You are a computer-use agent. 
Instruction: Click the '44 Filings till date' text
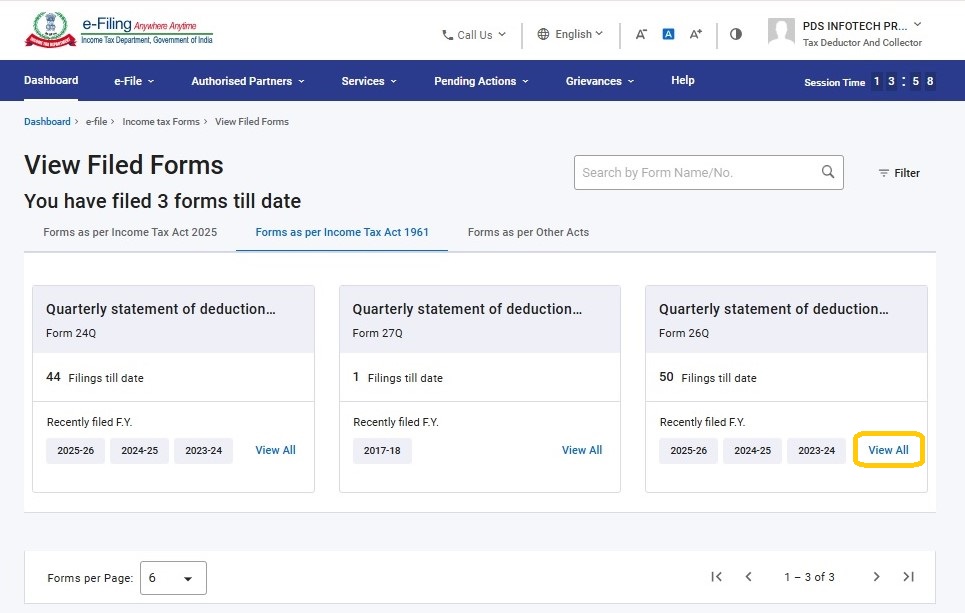(x=95, y=377)
